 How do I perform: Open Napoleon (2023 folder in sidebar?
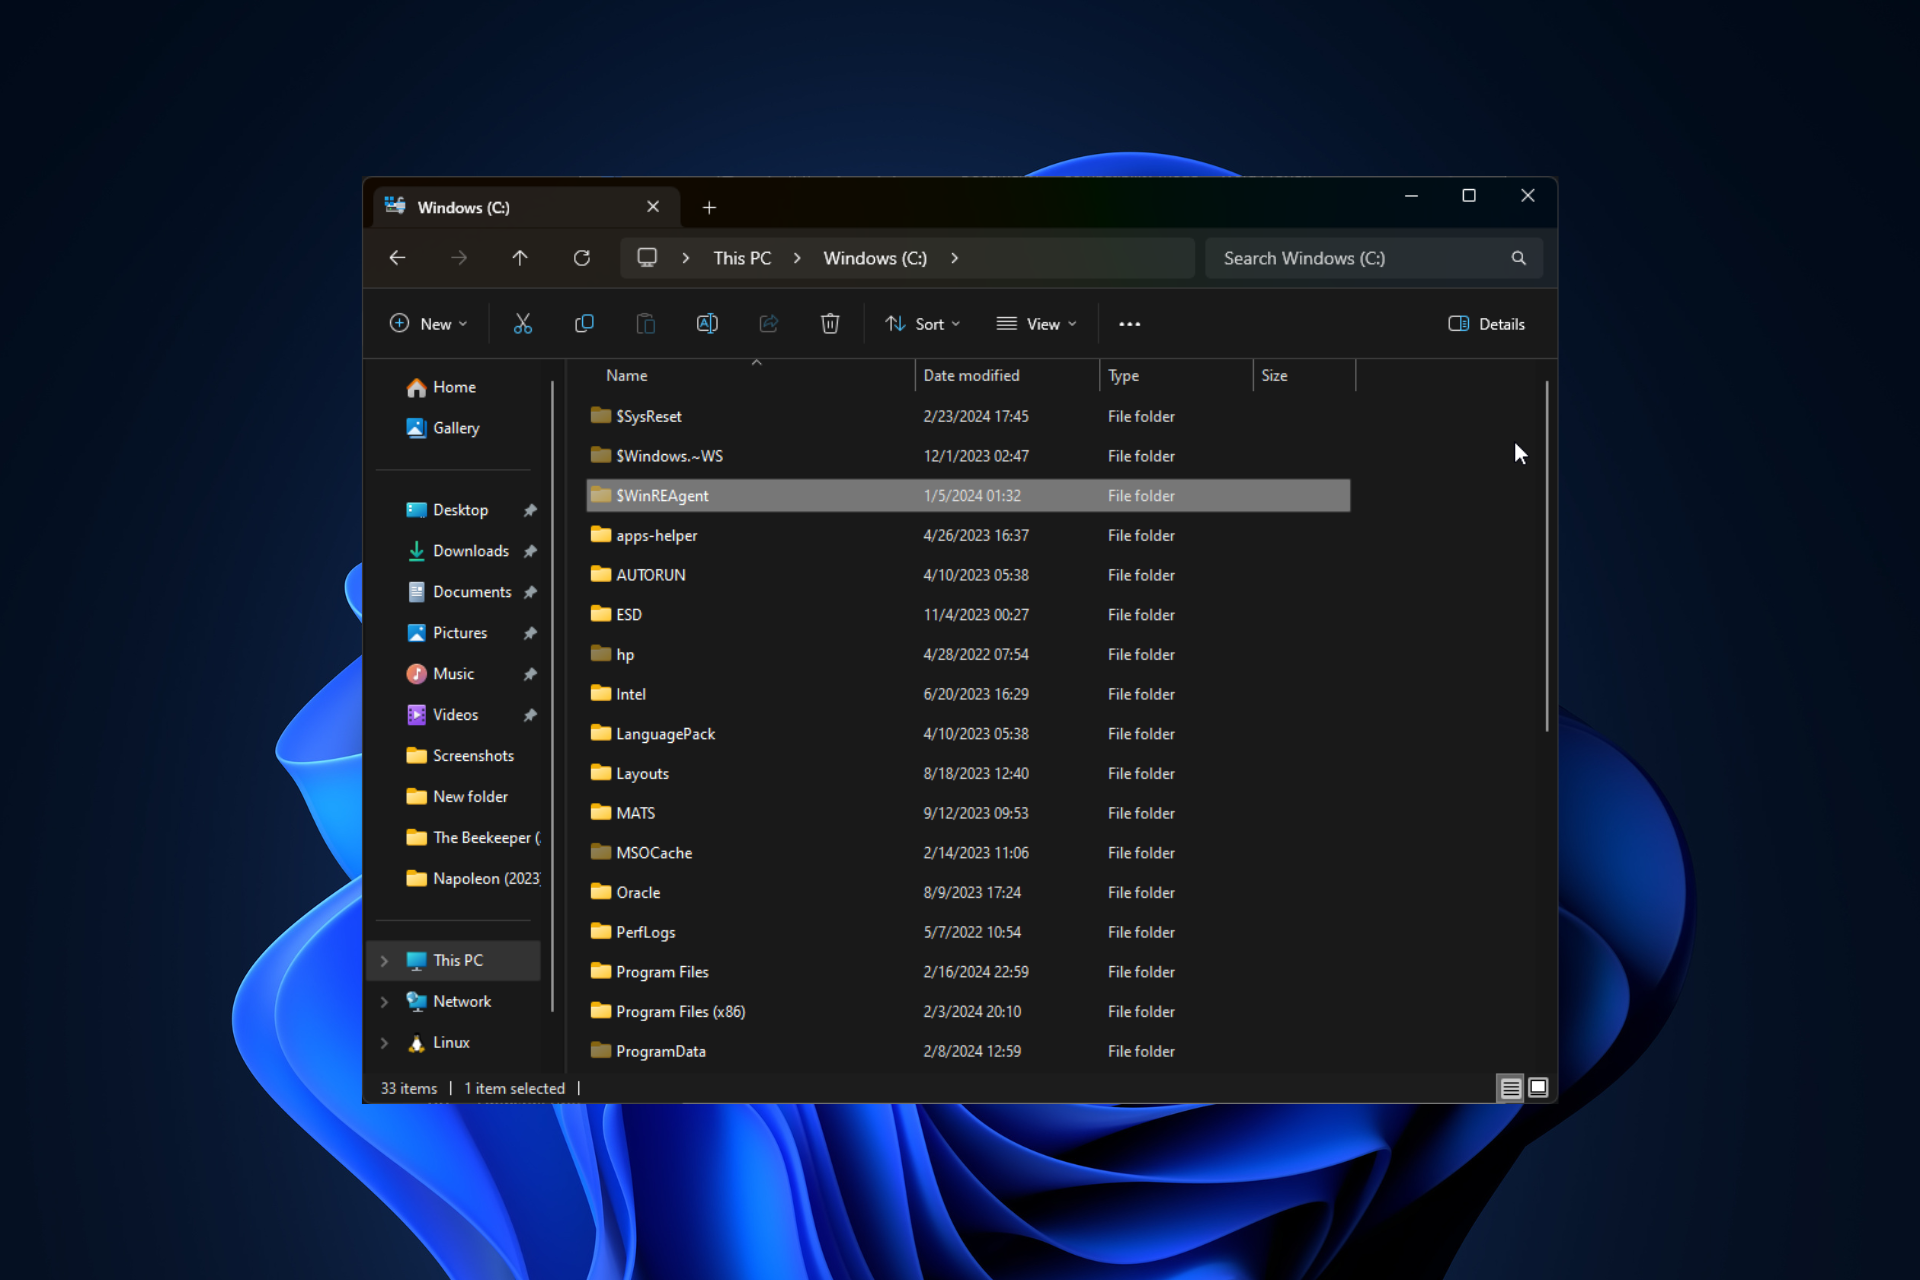(x=473, y=879)
